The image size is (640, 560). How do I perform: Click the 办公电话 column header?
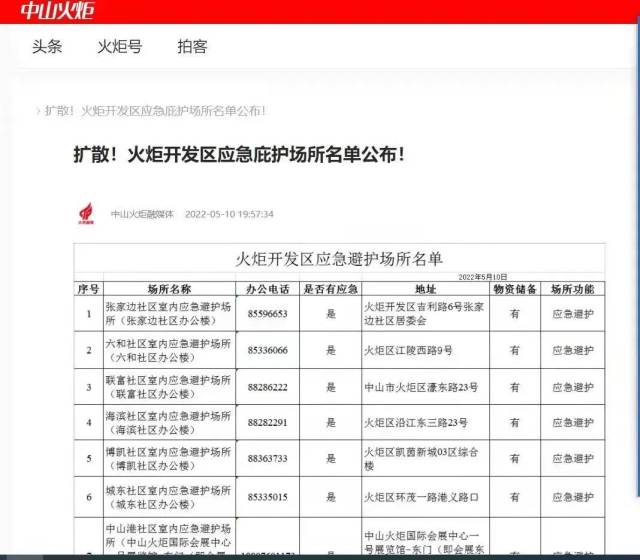(x=267, y=289)
